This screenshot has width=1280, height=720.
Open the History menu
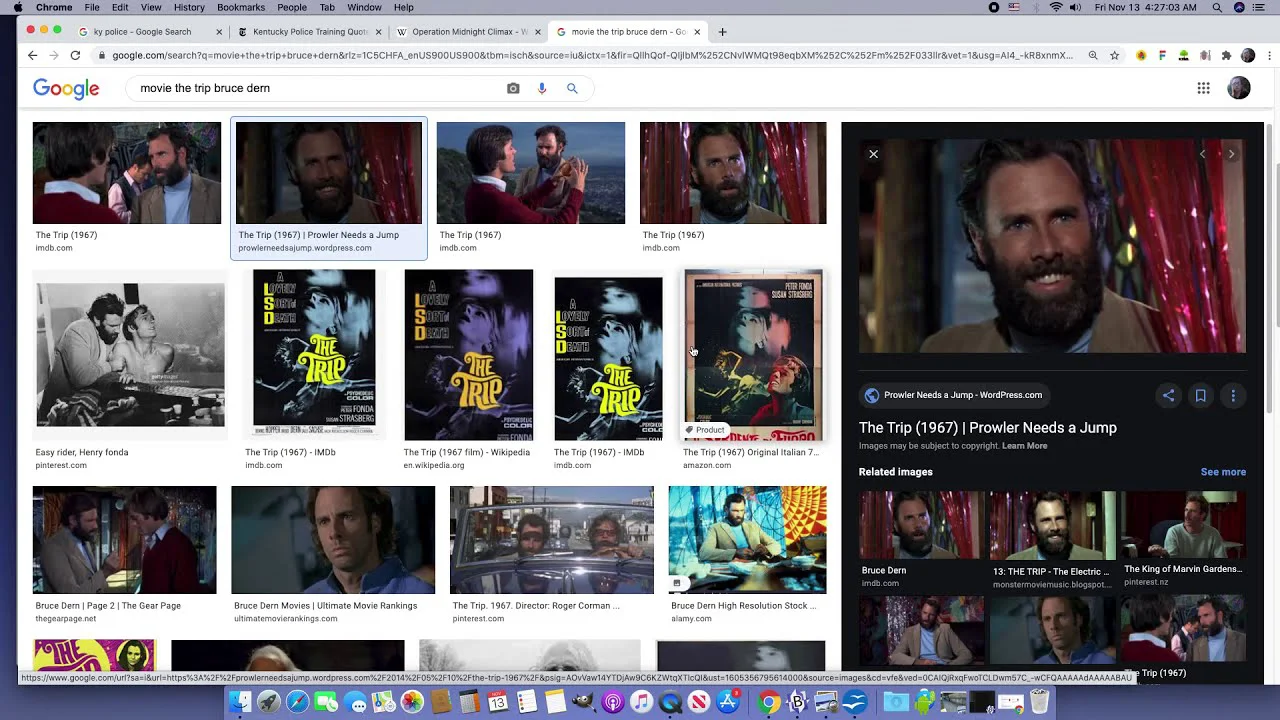pos(189,7)
